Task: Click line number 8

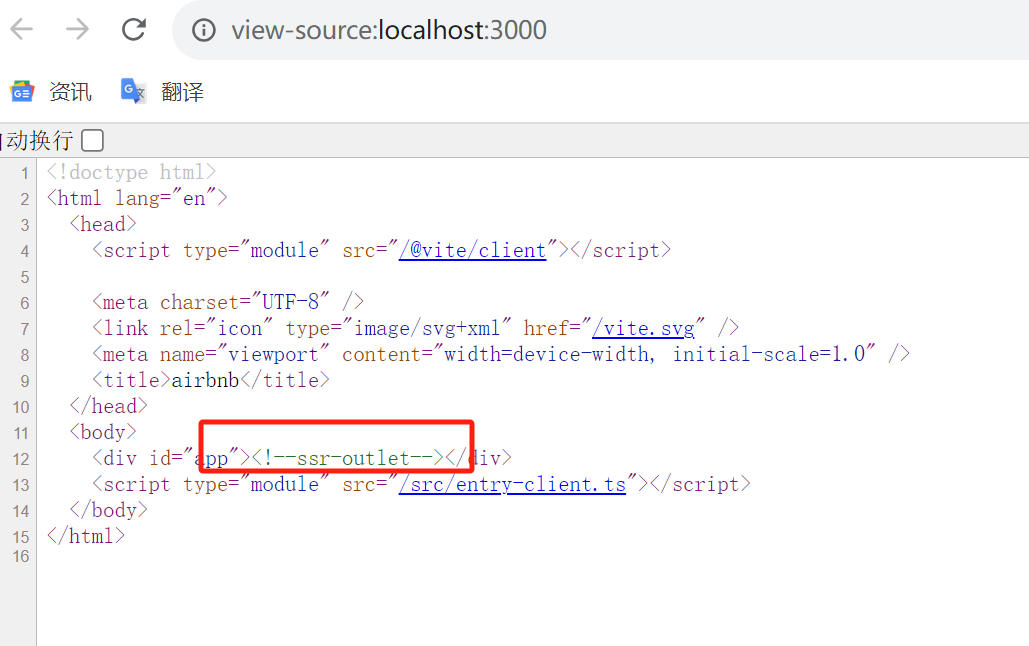Action: (24, 355)
